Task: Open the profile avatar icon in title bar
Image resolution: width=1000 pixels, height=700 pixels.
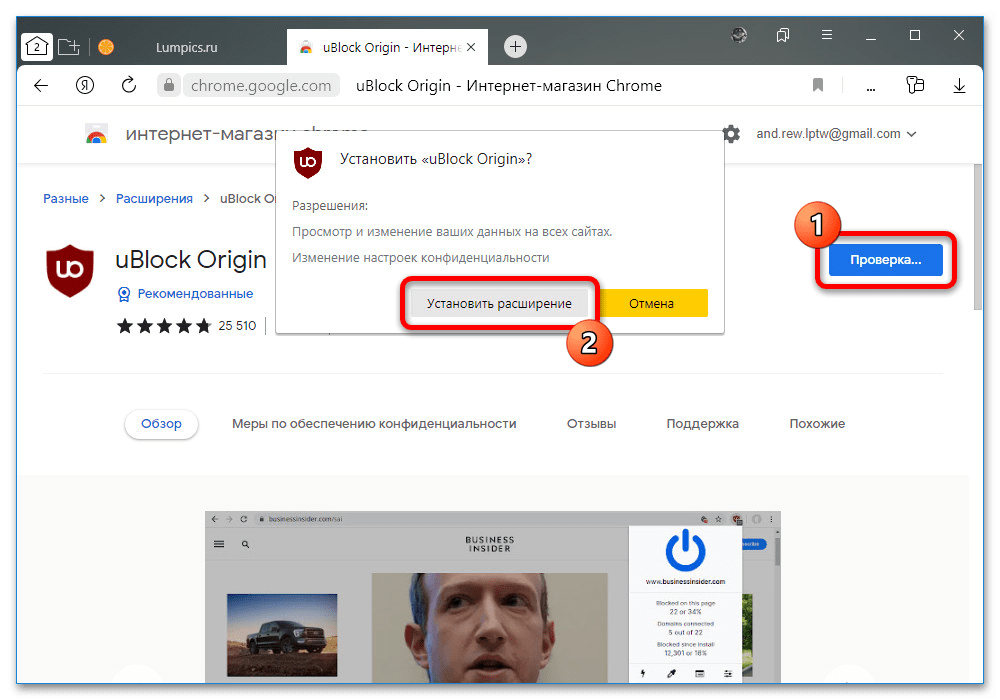Action: 739,35
